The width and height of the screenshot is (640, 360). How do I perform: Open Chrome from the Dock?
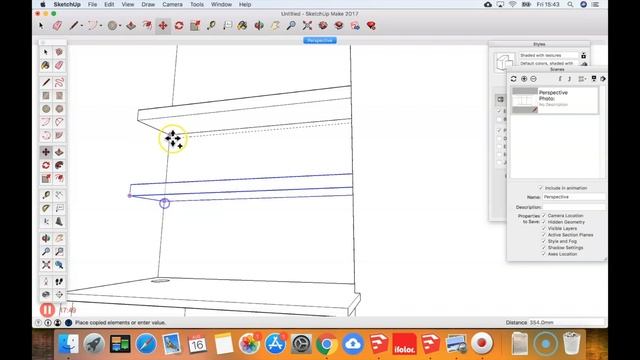pos(327,344)
